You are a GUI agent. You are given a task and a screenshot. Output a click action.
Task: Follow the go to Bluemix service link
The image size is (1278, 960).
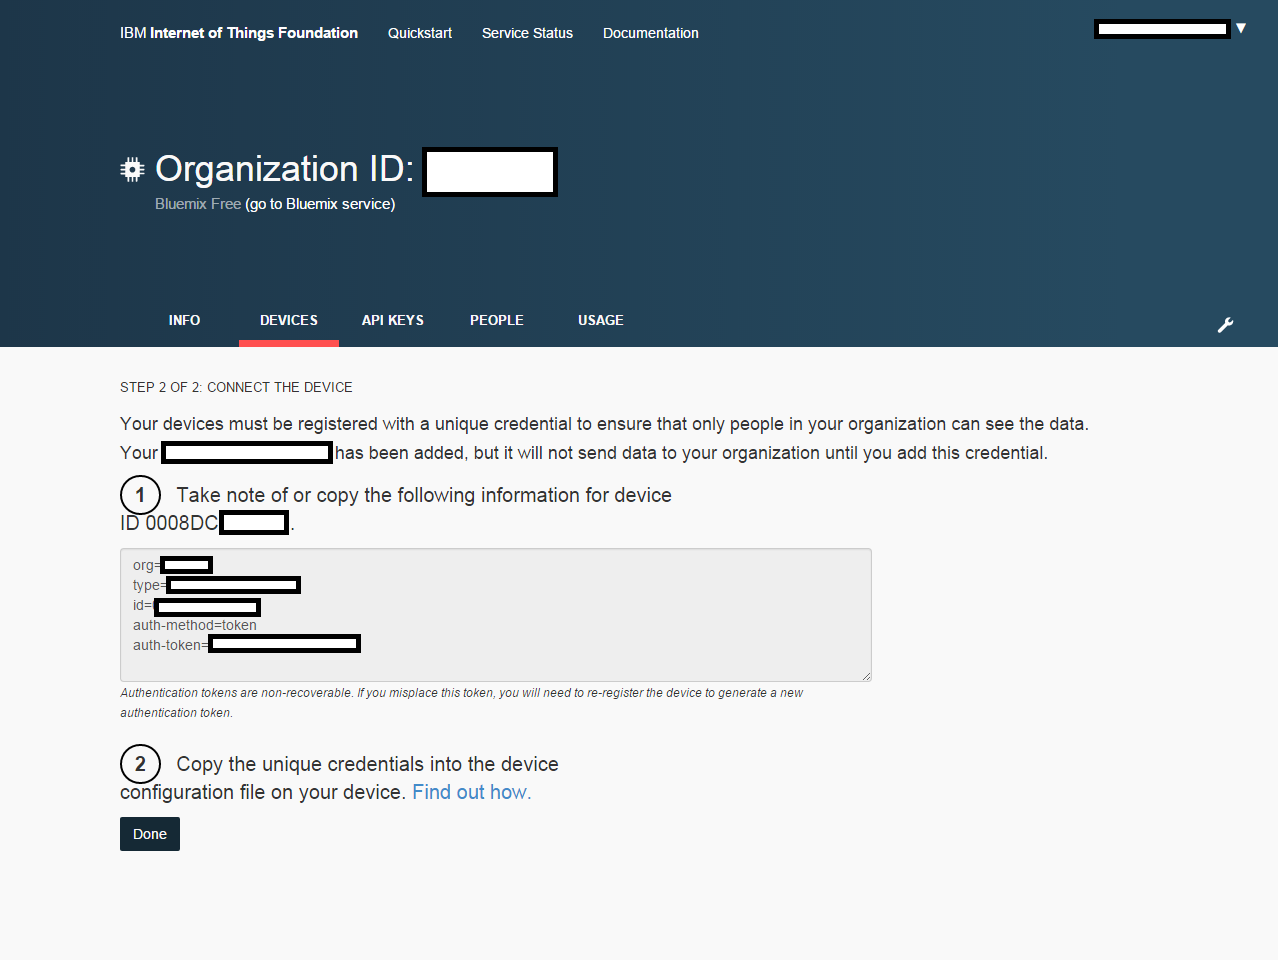pyautogui.click(x=320, y=204)
